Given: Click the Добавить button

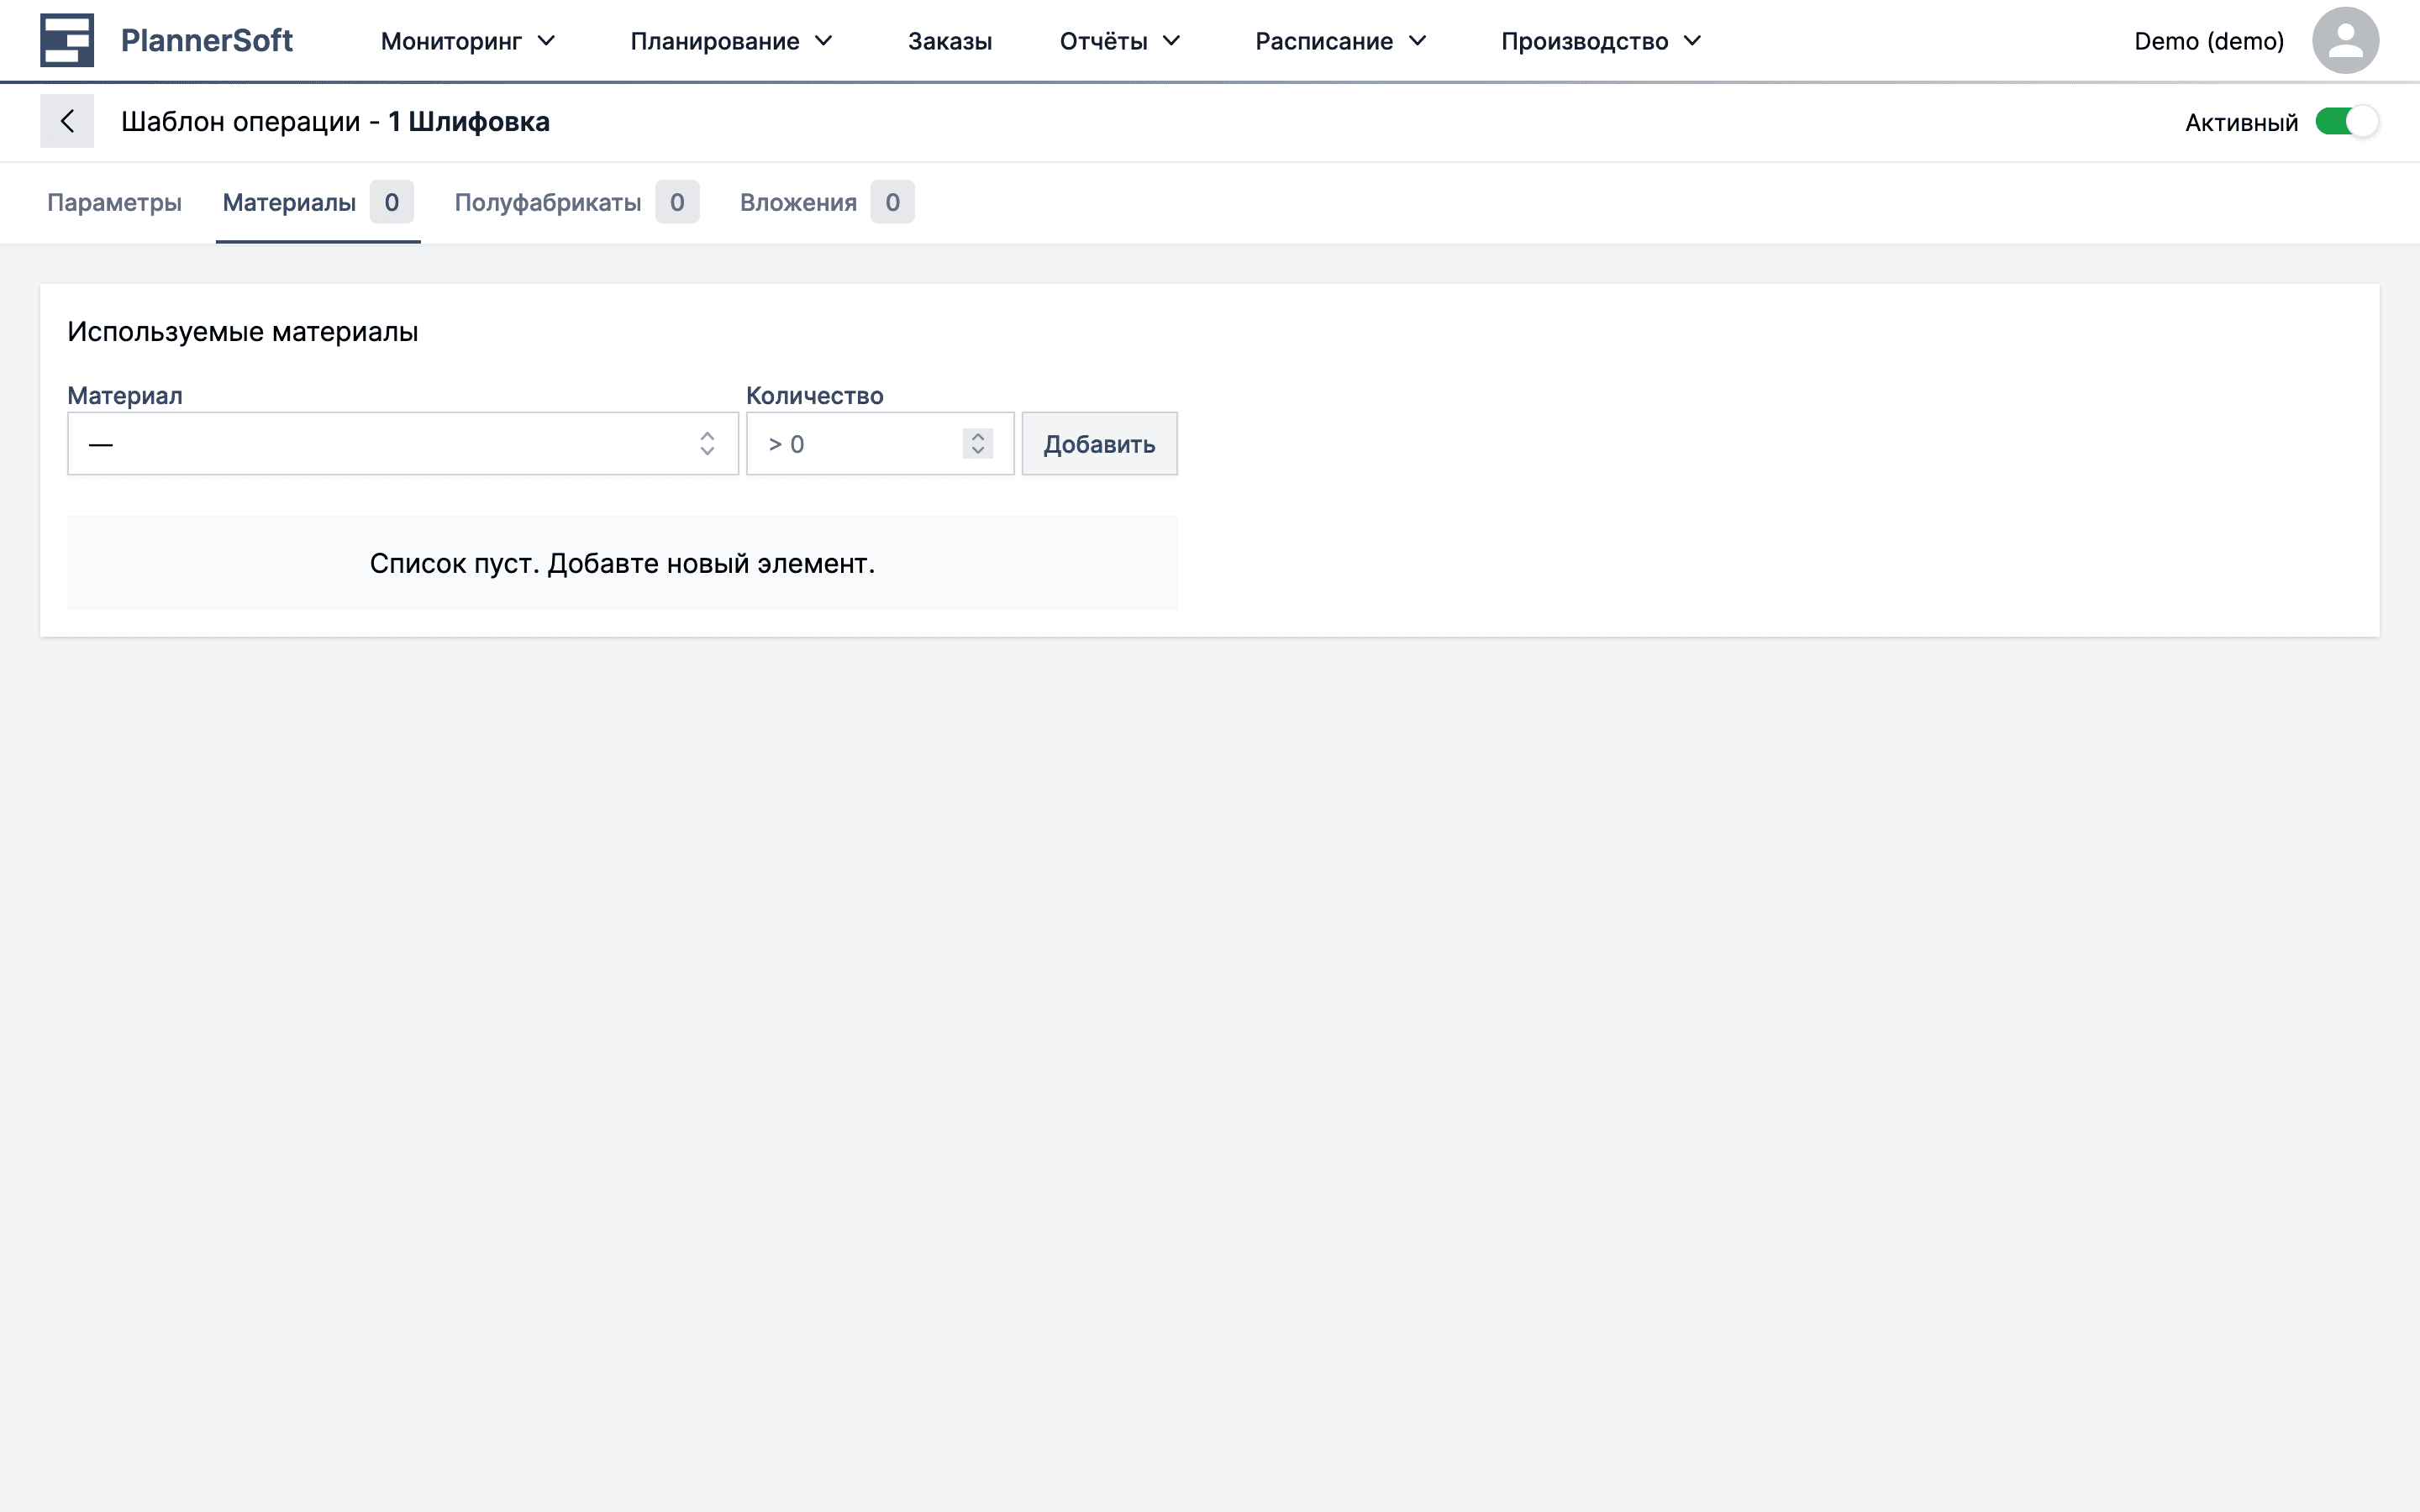Looking at the screenshot, I should [1098, 443].
